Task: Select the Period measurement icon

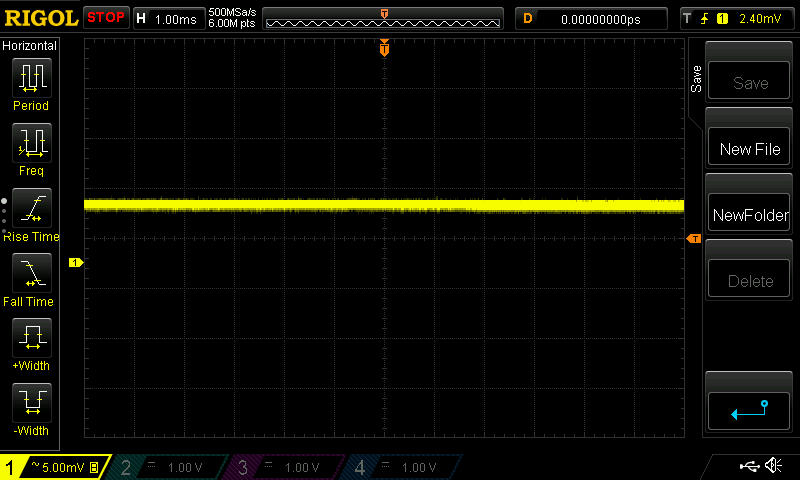Action: (x=32, y=78)
